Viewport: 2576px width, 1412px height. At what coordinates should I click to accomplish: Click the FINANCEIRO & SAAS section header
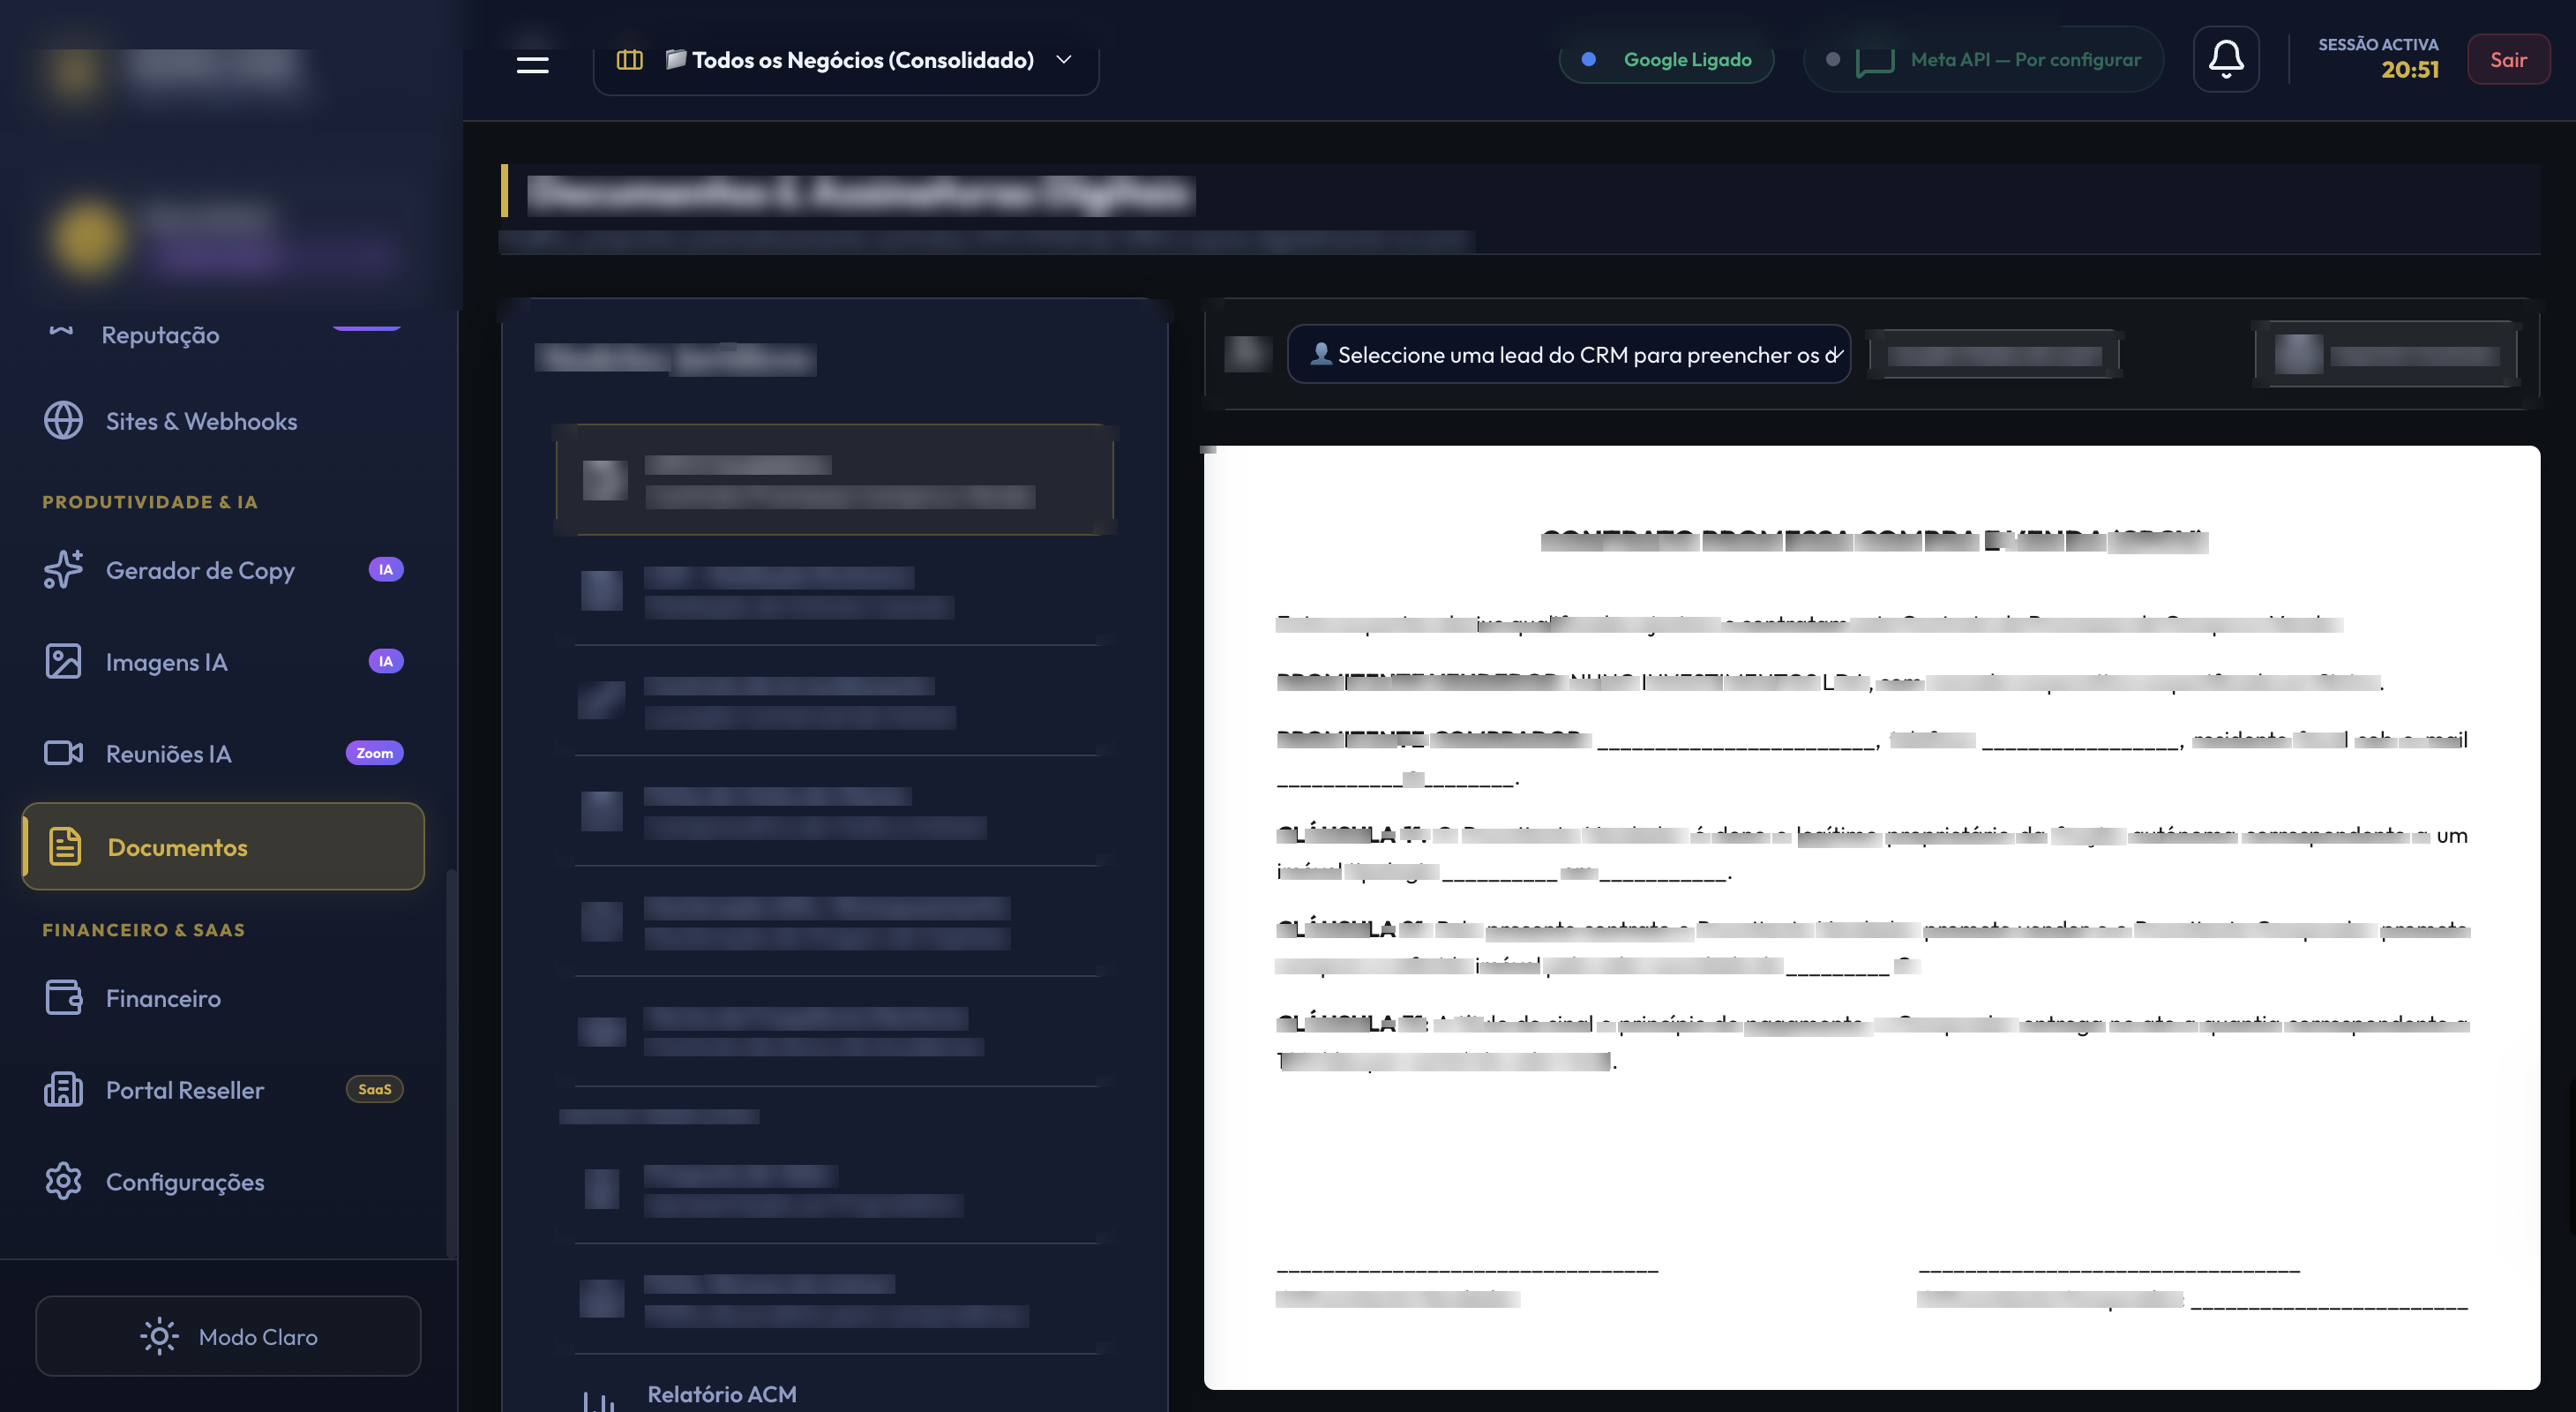[144, 930]
